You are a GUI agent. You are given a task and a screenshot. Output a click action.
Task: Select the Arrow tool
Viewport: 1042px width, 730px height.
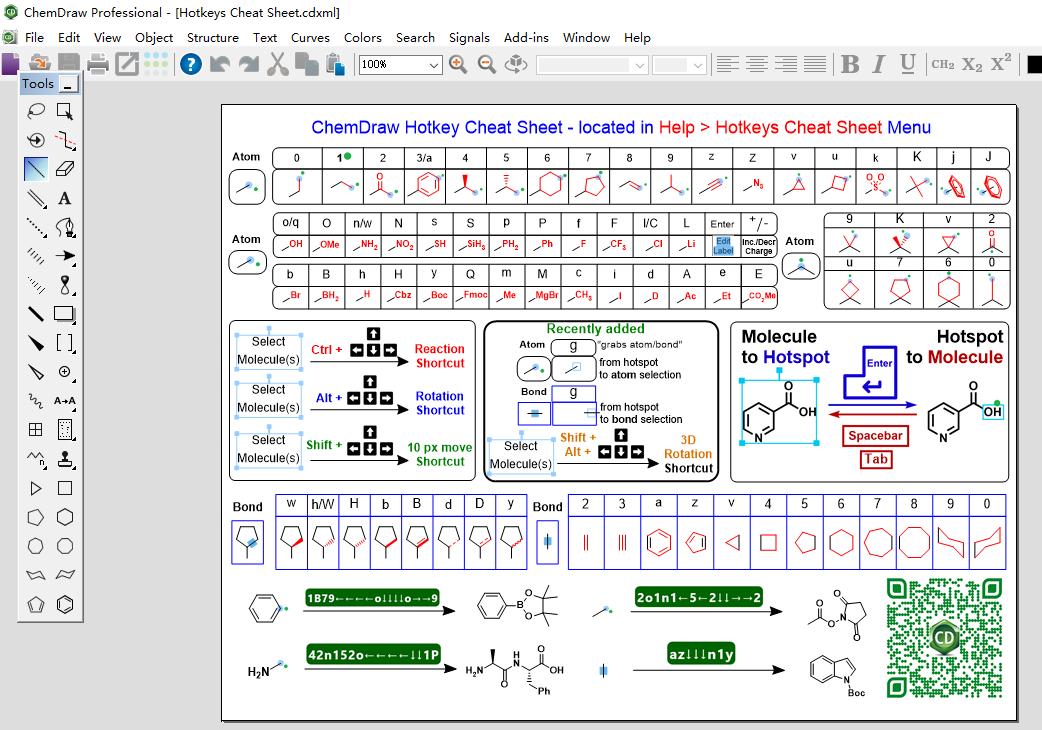pos(65,256)
